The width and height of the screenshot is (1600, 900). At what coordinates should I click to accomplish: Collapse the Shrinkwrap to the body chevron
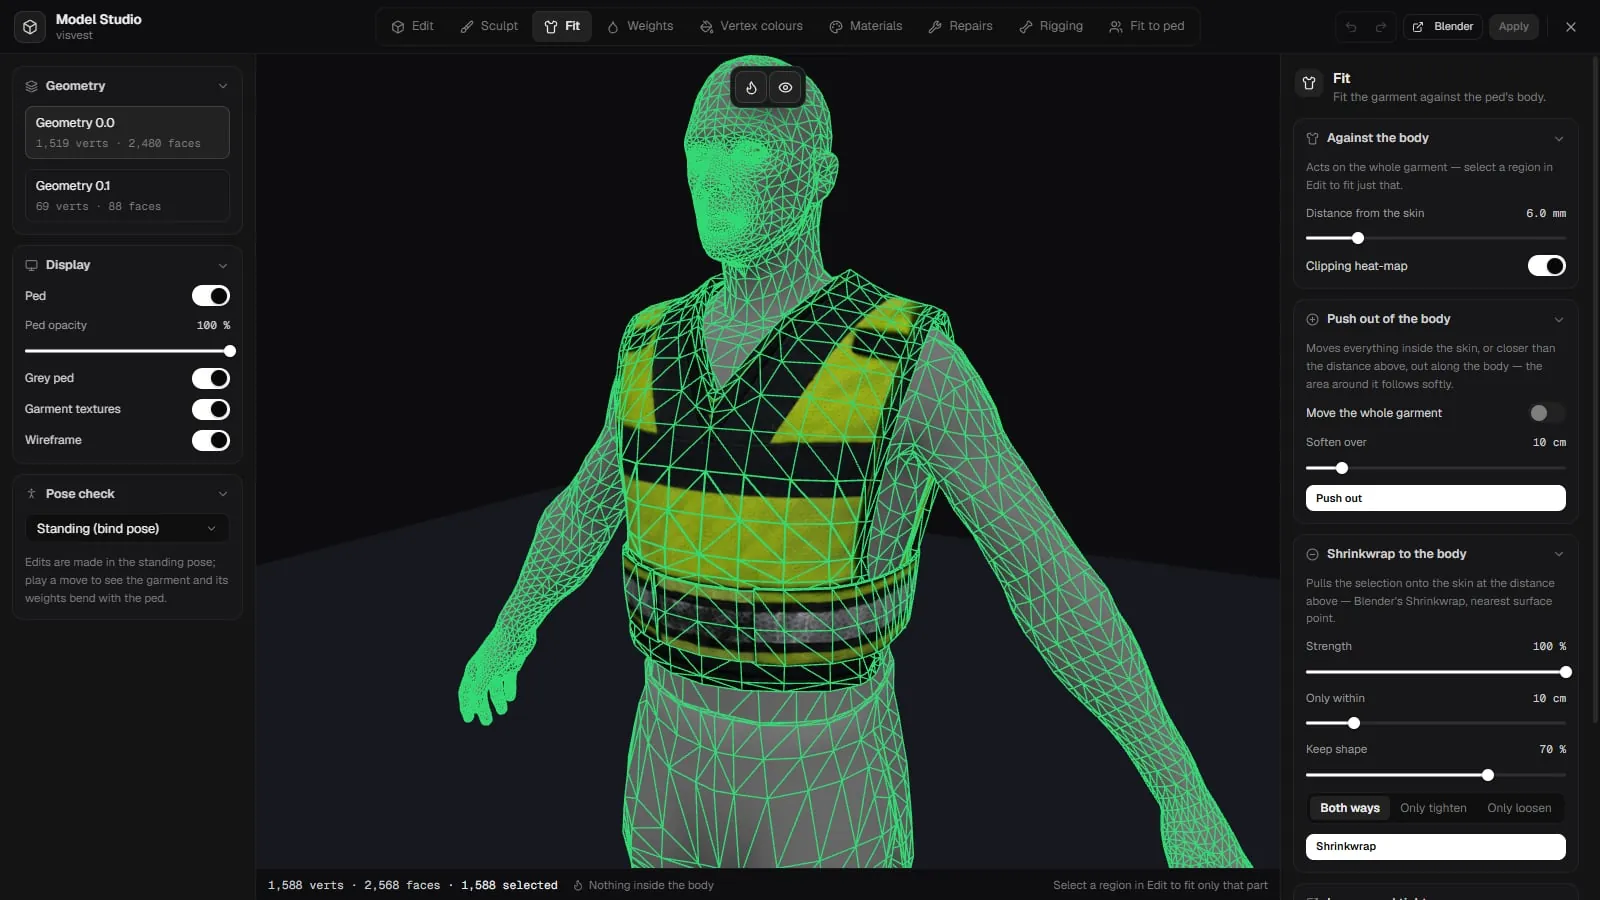click(1559, 554)
